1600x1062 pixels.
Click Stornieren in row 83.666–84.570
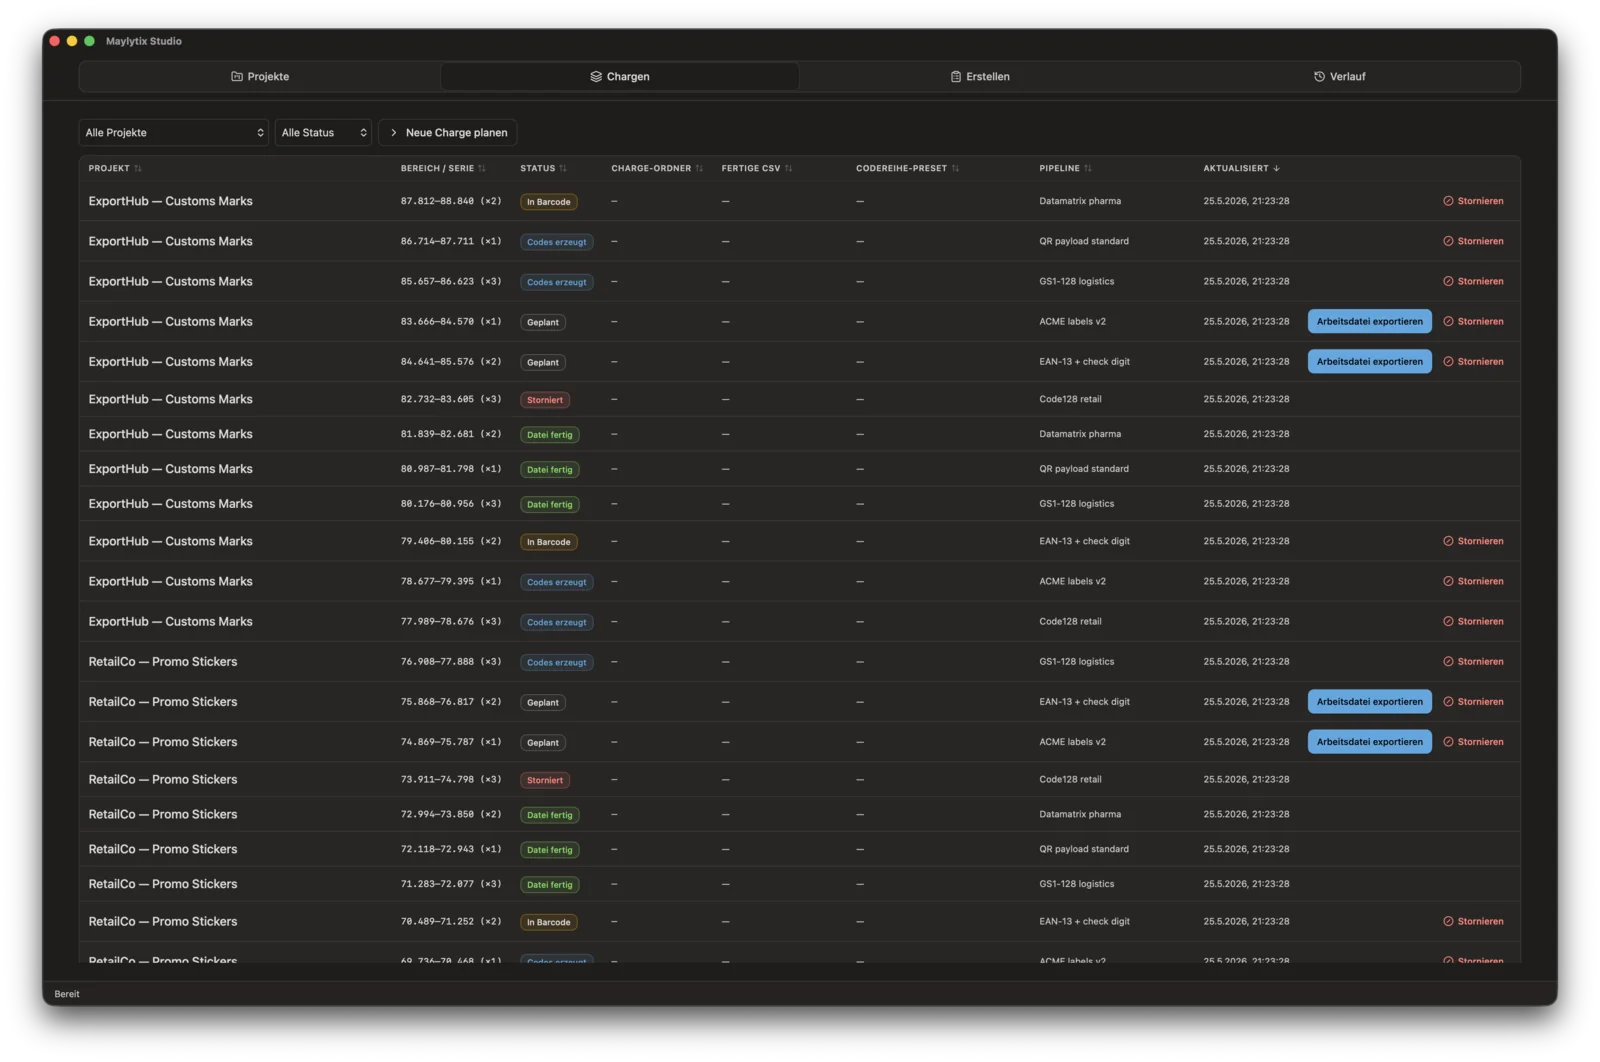click(1473, 321)
